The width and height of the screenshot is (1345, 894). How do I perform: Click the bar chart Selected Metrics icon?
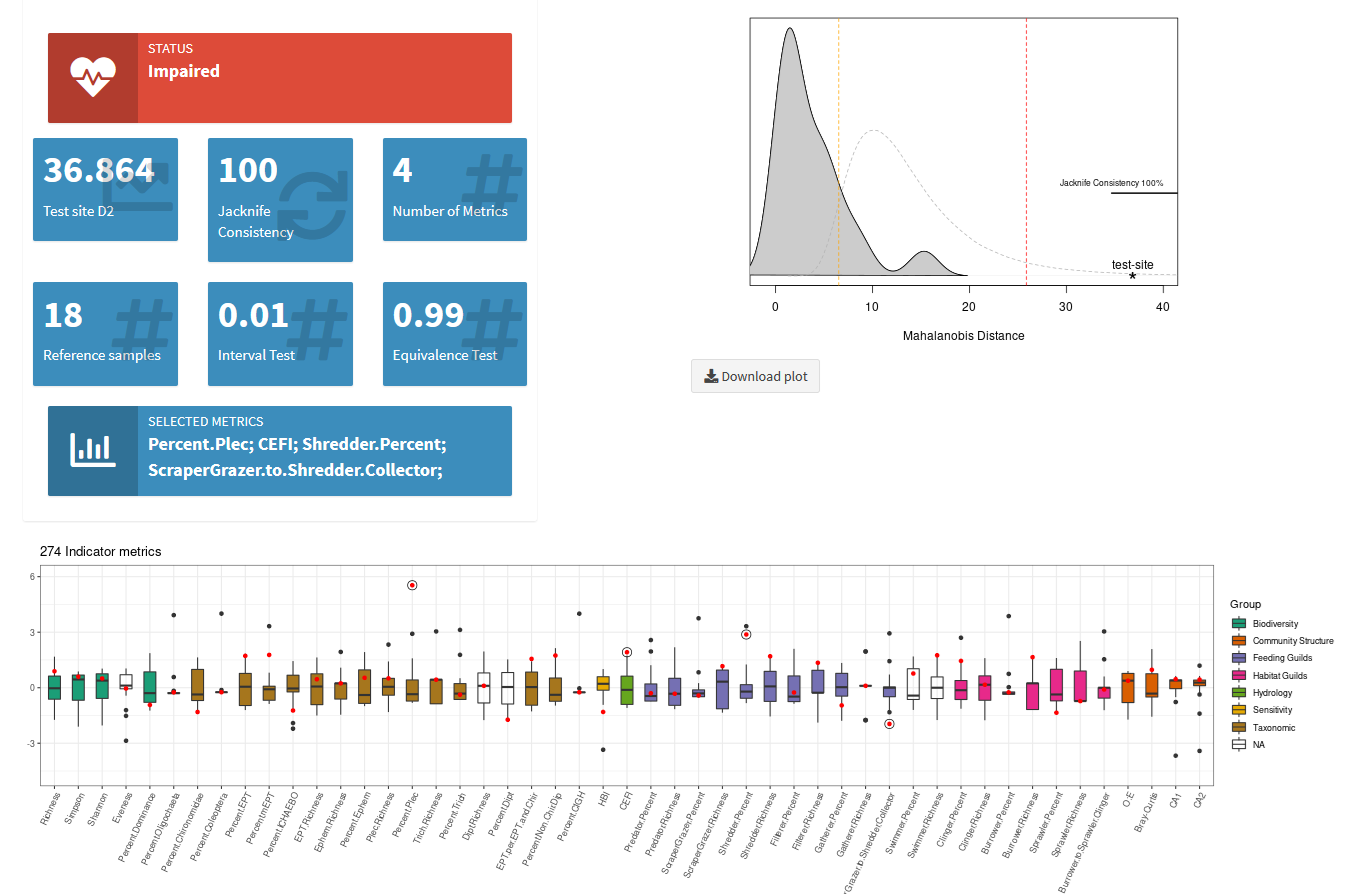coord(93,450)
